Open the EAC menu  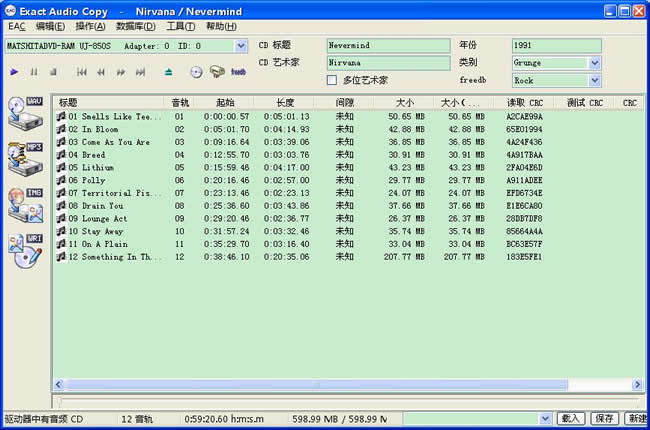(x=17, y=27)
